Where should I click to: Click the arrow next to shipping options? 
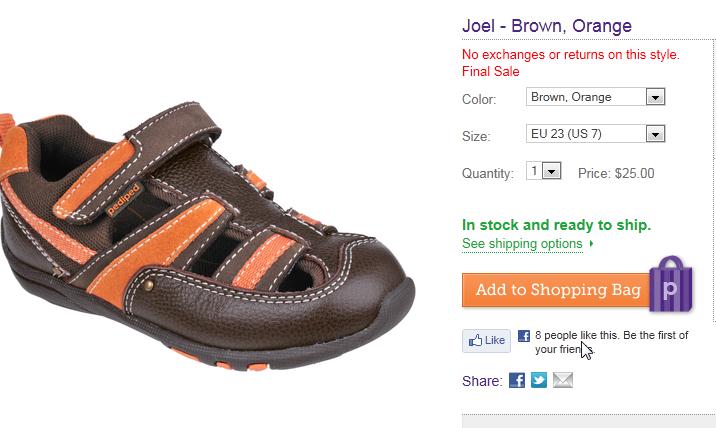click(591, 243)
